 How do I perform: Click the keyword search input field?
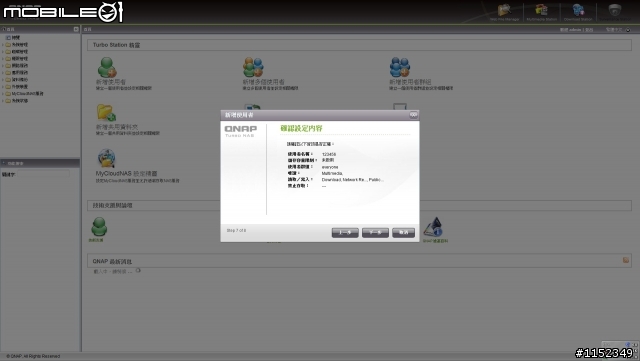[x=43, y=174]
